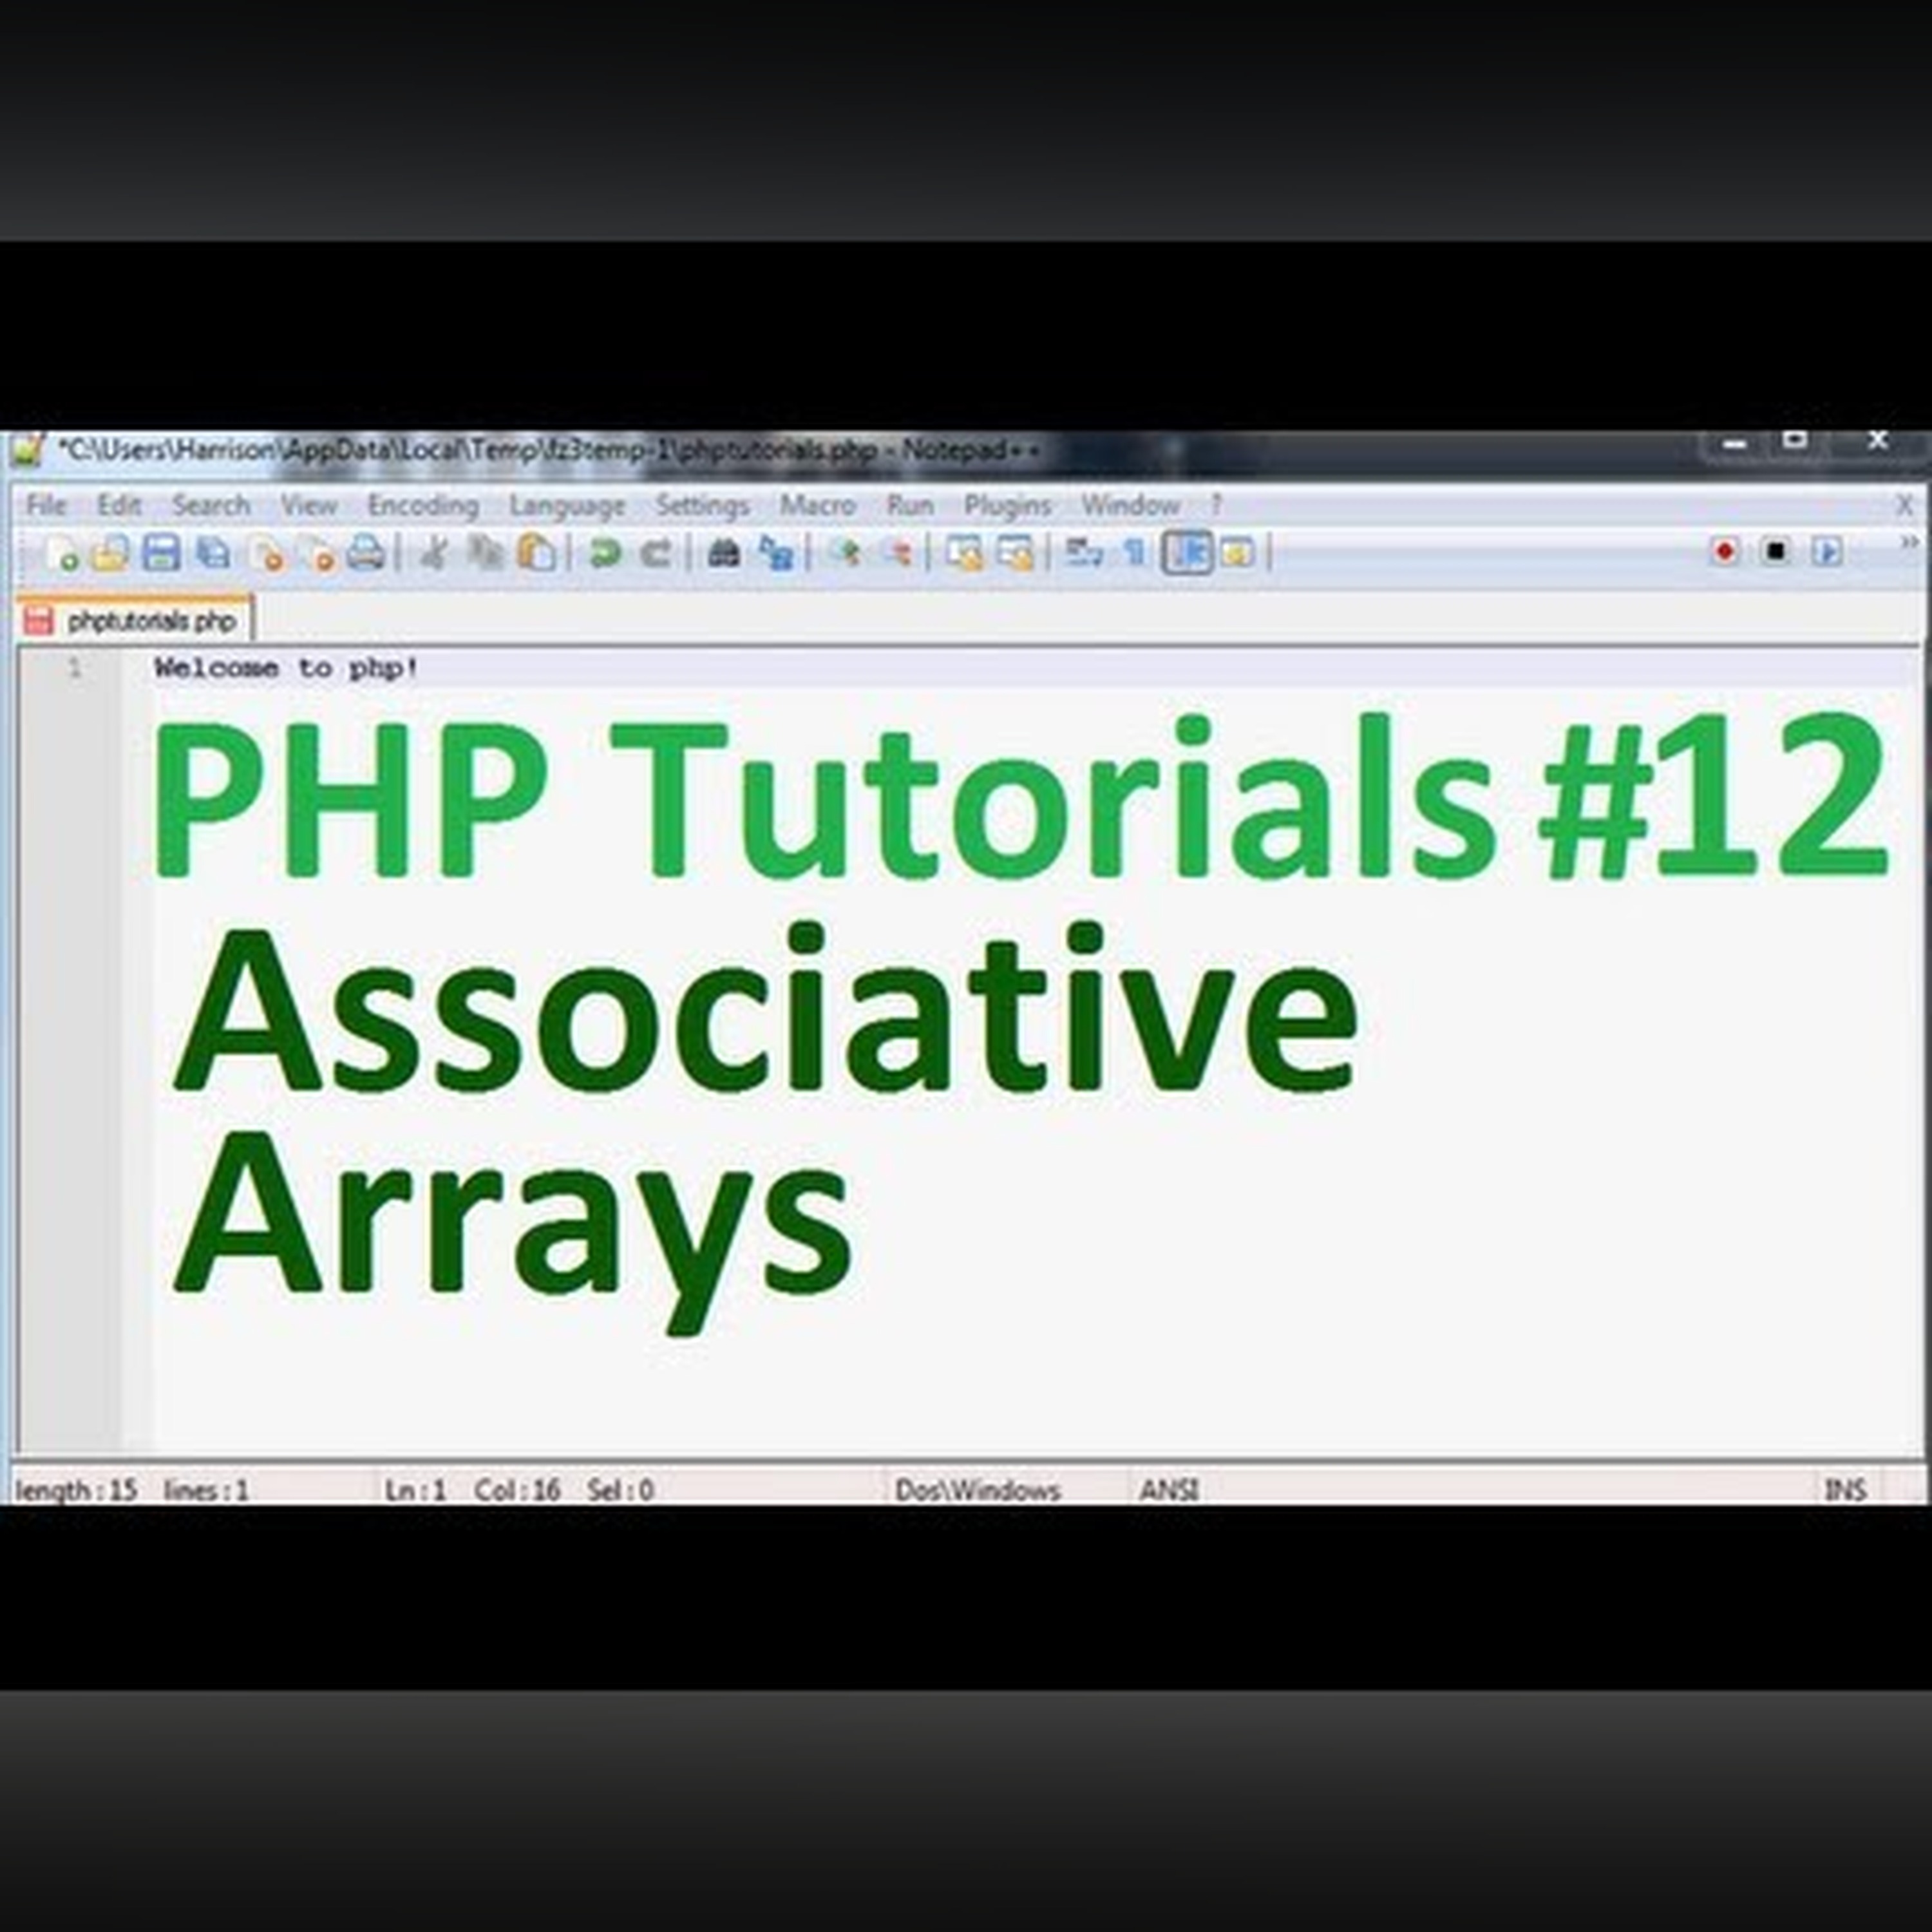Create a new document with the New icon

[62, 553]
